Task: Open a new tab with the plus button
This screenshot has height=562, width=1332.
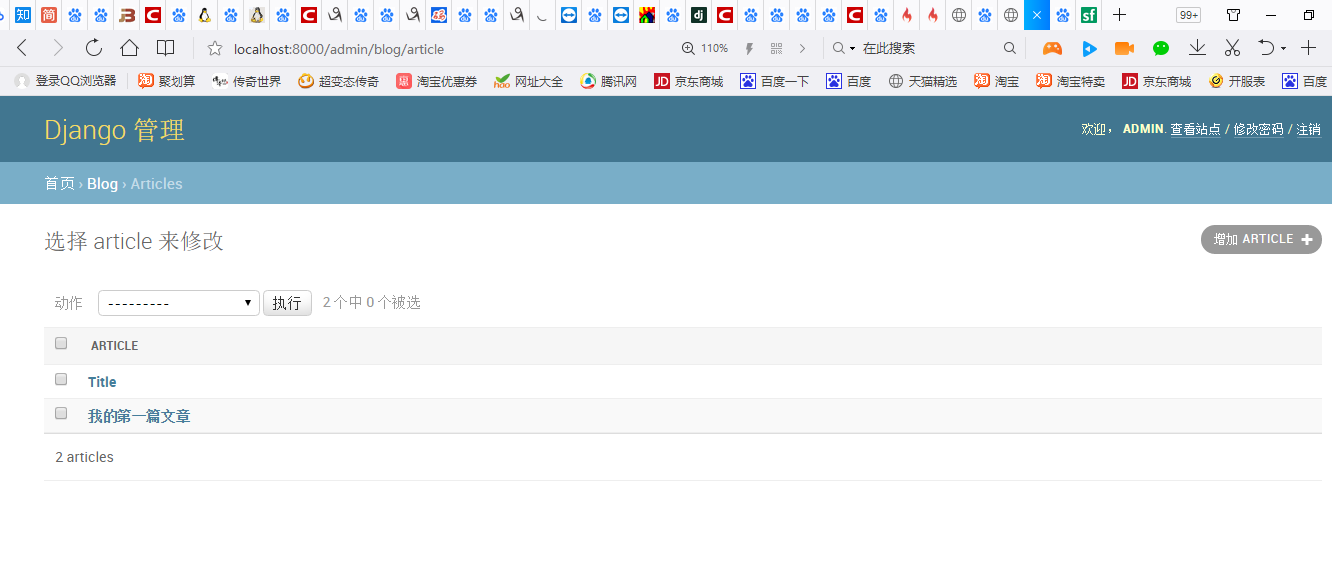Action: pos(1120,15)
